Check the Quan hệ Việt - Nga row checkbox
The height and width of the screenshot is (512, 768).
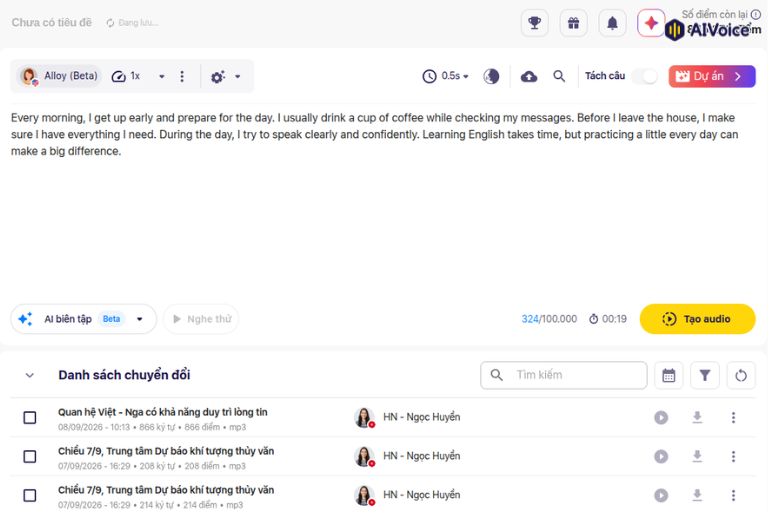point(30,417)
